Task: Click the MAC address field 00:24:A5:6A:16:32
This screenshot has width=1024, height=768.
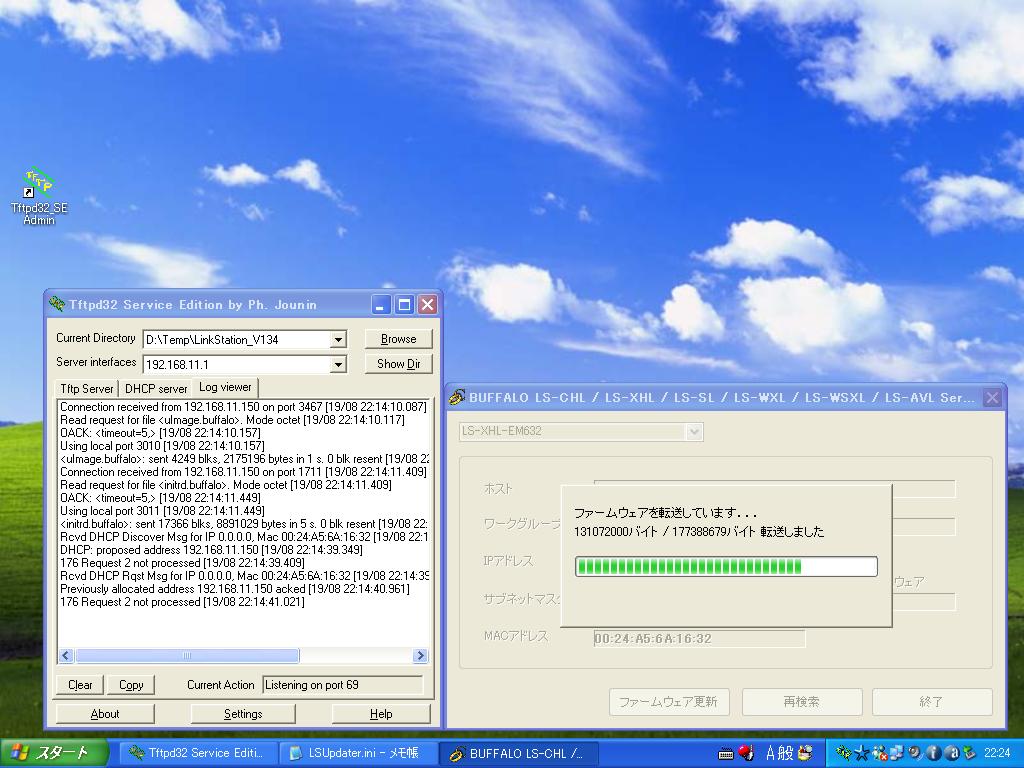Action: coord(699,639)
